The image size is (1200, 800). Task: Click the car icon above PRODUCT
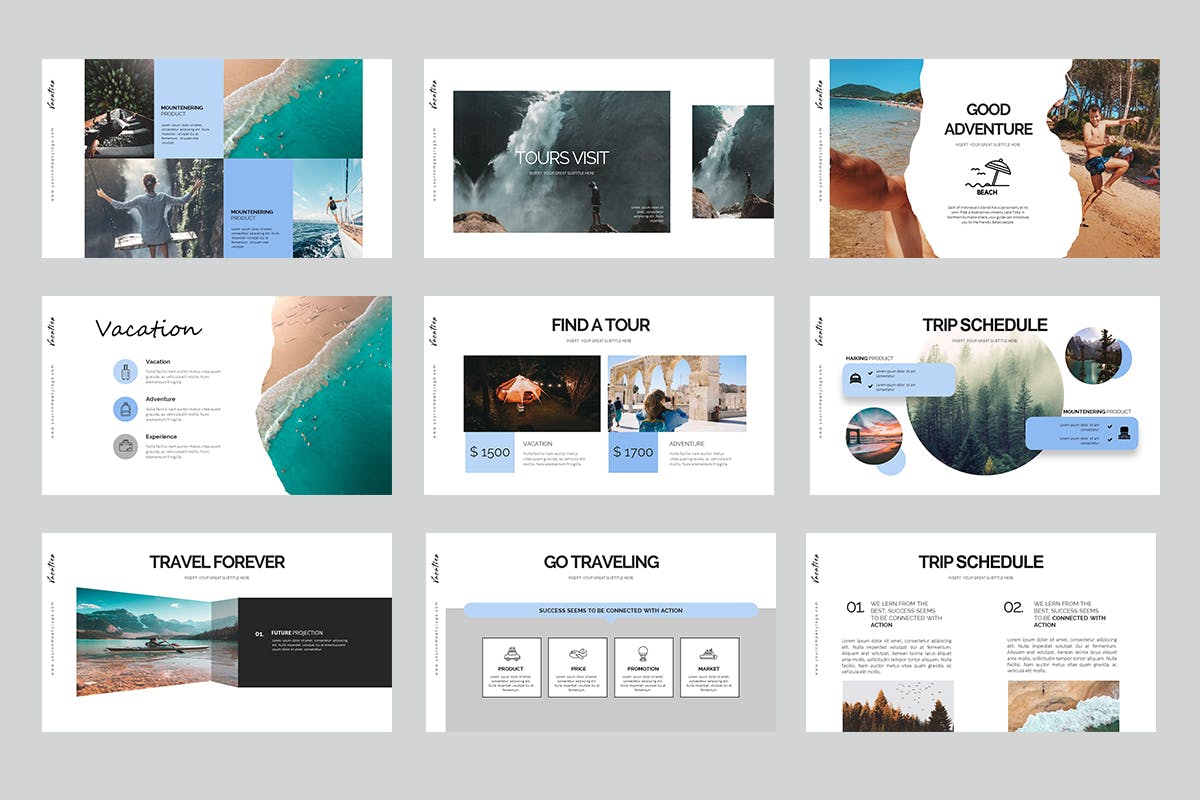coord(511,653)
